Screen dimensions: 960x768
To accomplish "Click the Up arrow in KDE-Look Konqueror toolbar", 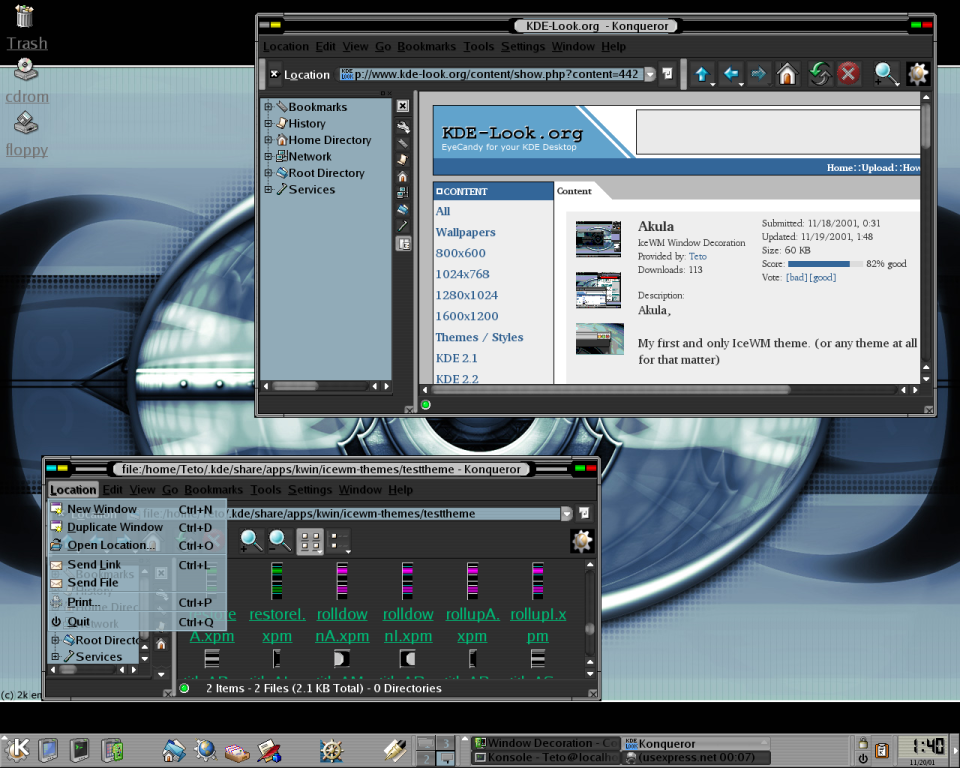I will point(702,75).
